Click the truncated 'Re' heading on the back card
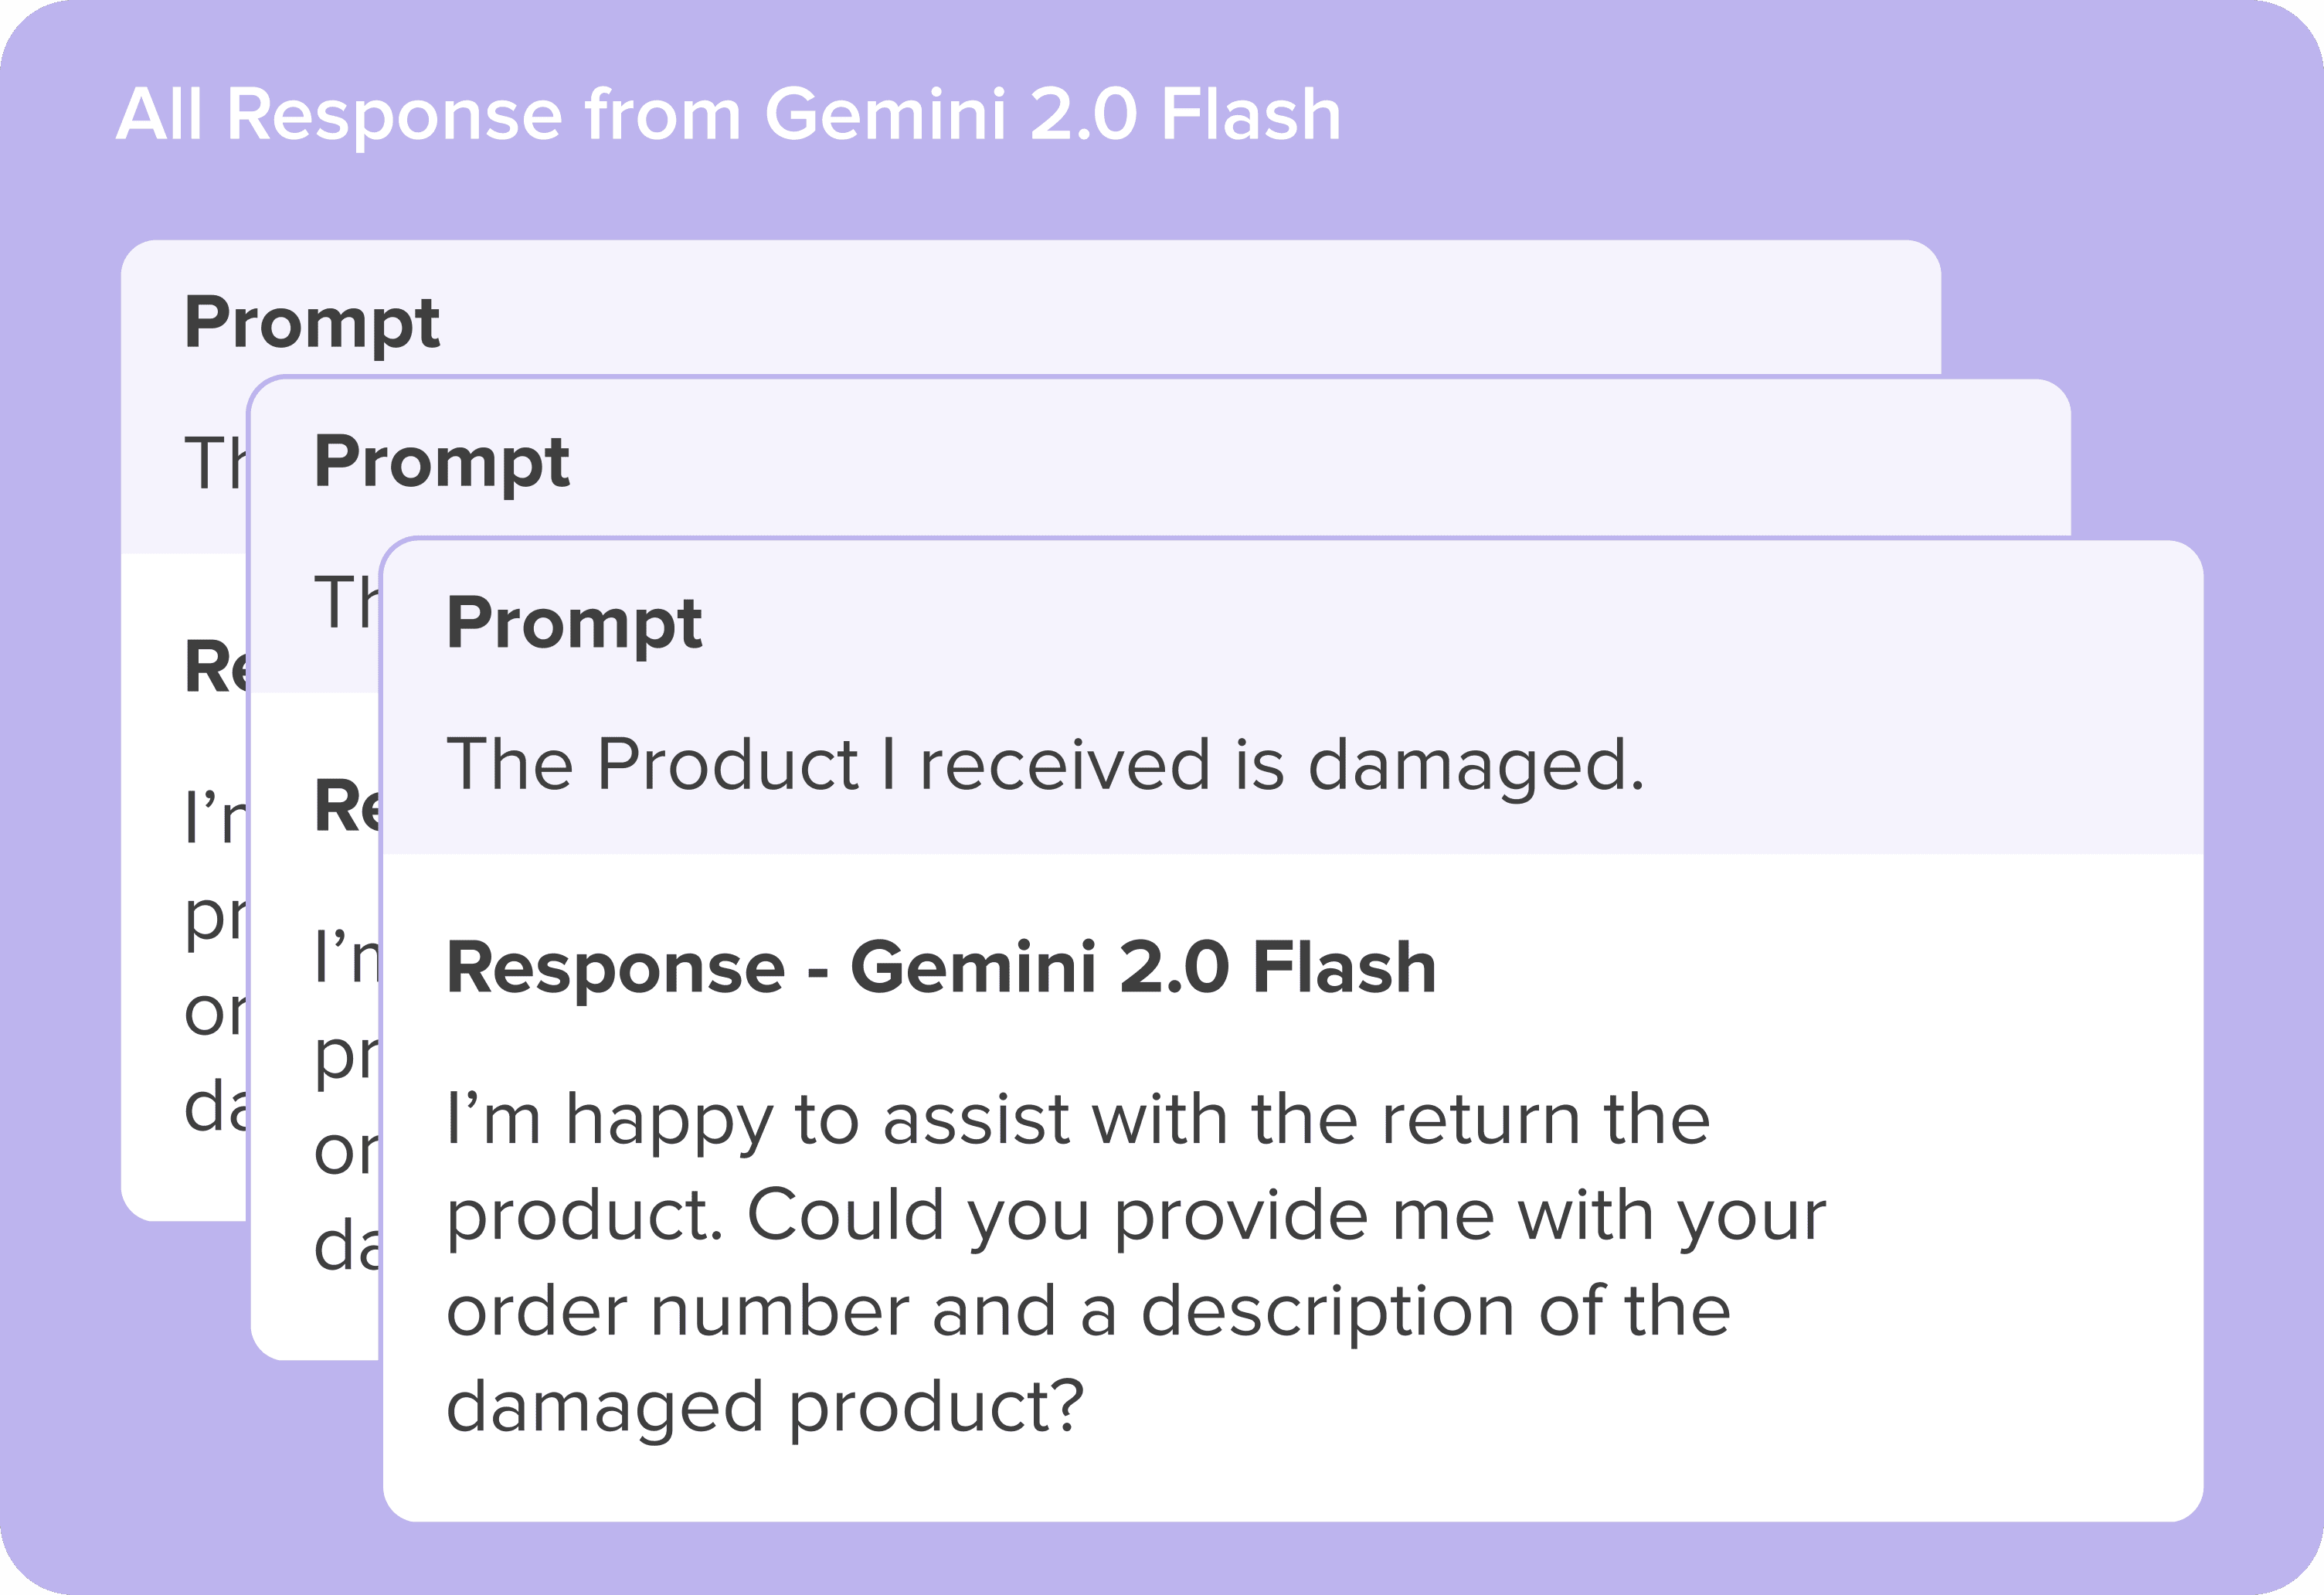The height and width of the screenshot is (1595, 2324). [x=215, y=667]
